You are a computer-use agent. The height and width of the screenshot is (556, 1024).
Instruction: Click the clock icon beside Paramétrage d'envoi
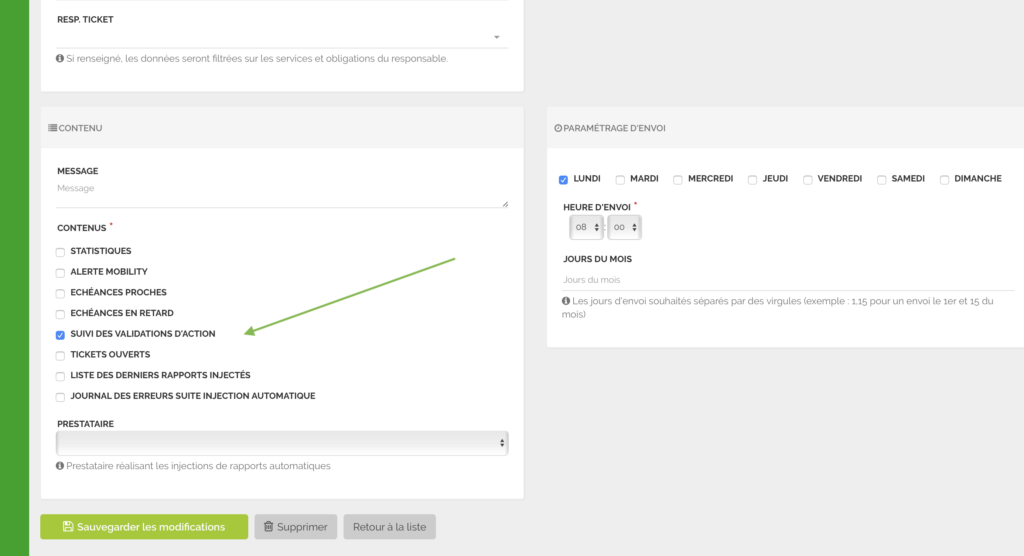[558, 128]
